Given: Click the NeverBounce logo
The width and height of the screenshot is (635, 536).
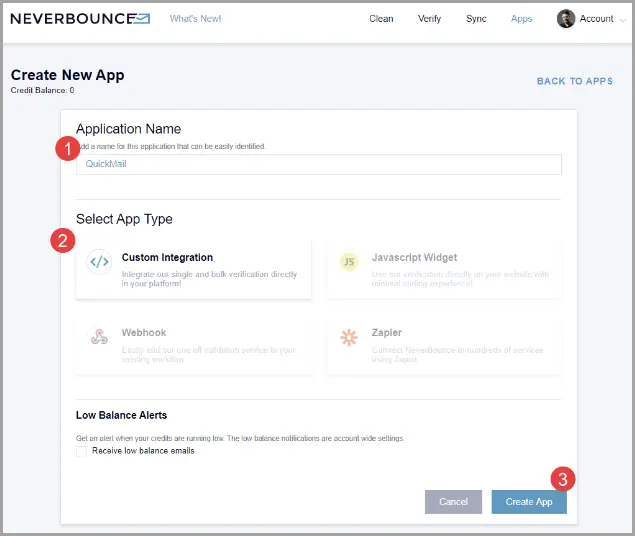Looking at the screenshot, I should (x=80, y=19).
